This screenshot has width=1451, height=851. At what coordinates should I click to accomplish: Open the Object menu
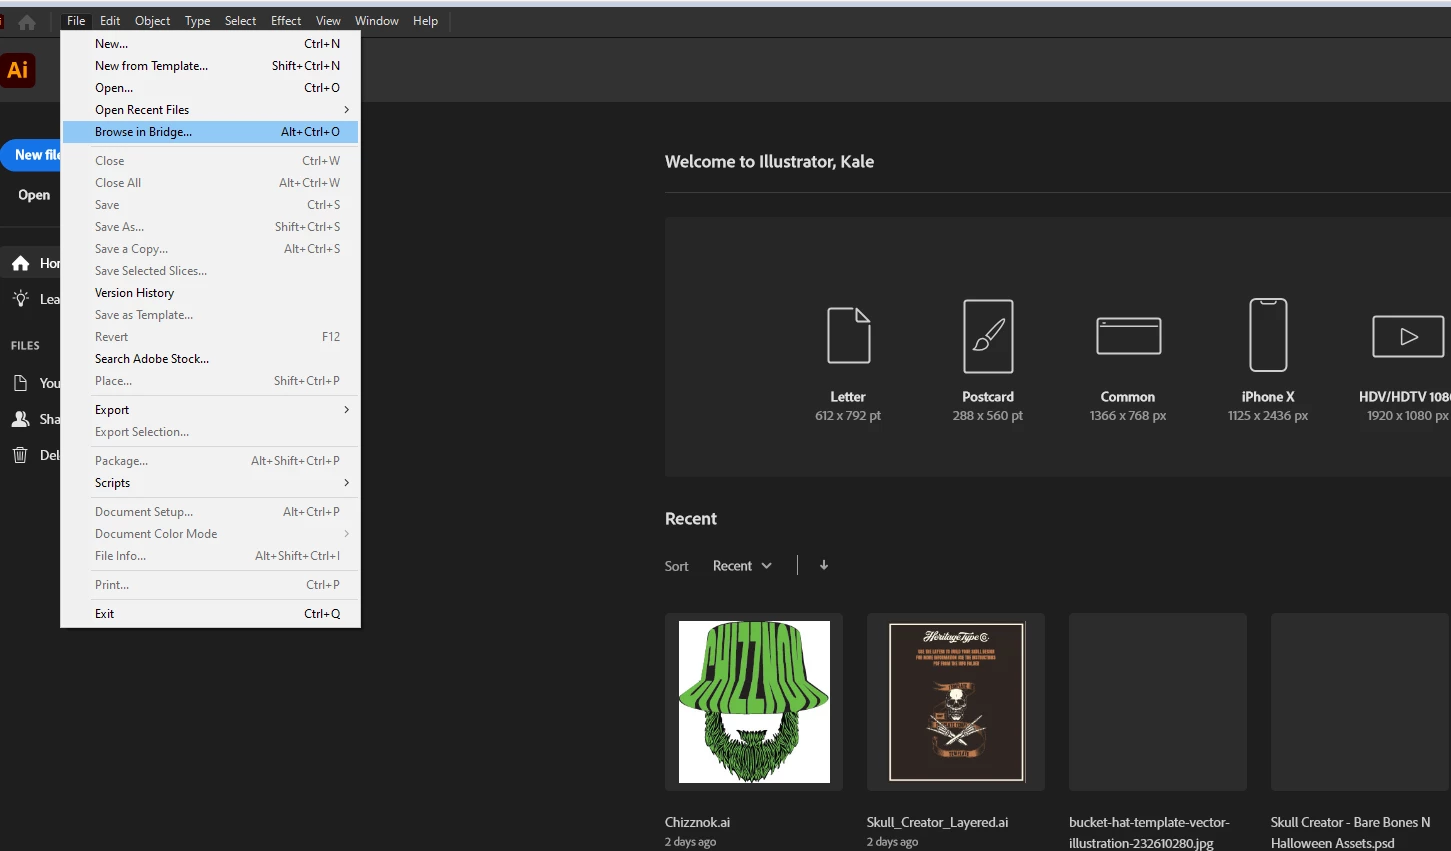(152, 21)
